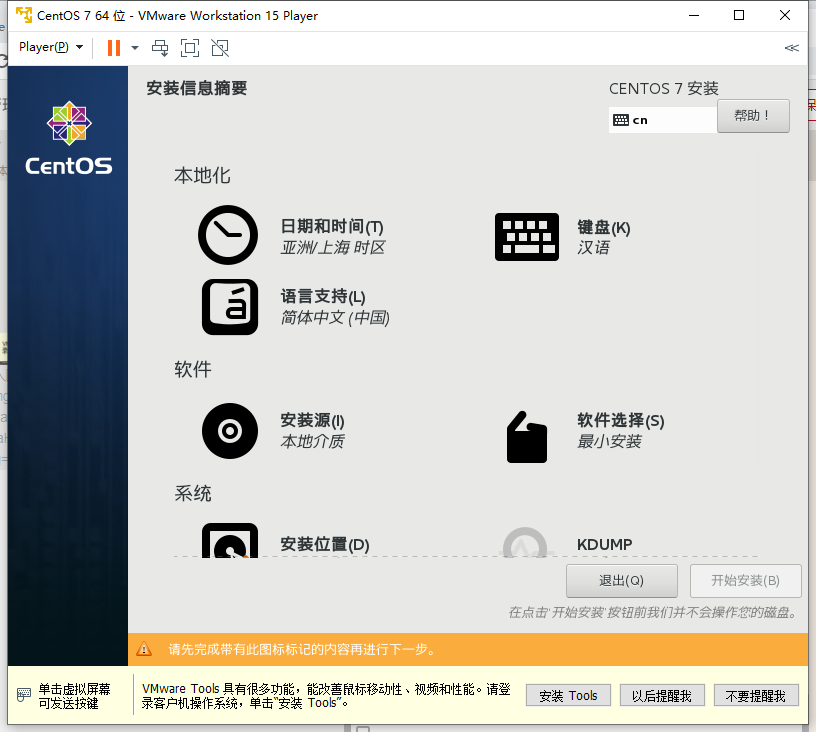Screen dimensions: 816x732
Task: Click the 安装 Tools button
Action: [568, 695]
